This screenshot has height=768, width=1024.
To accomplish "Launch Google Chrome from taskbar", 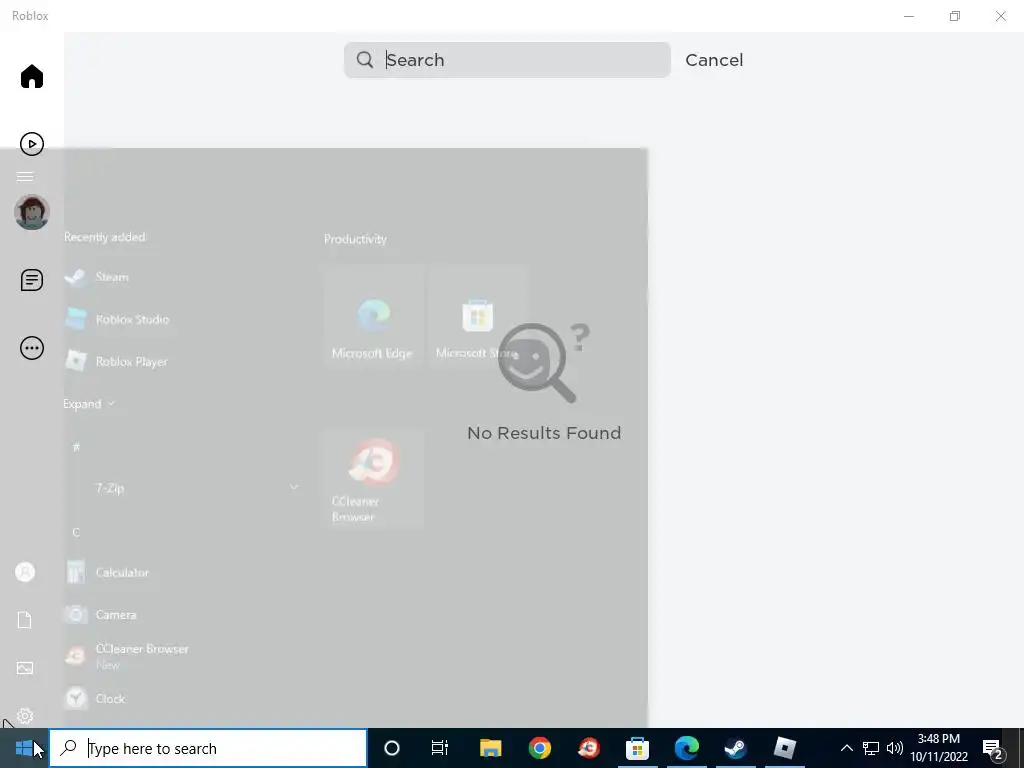I will [539, 748].
